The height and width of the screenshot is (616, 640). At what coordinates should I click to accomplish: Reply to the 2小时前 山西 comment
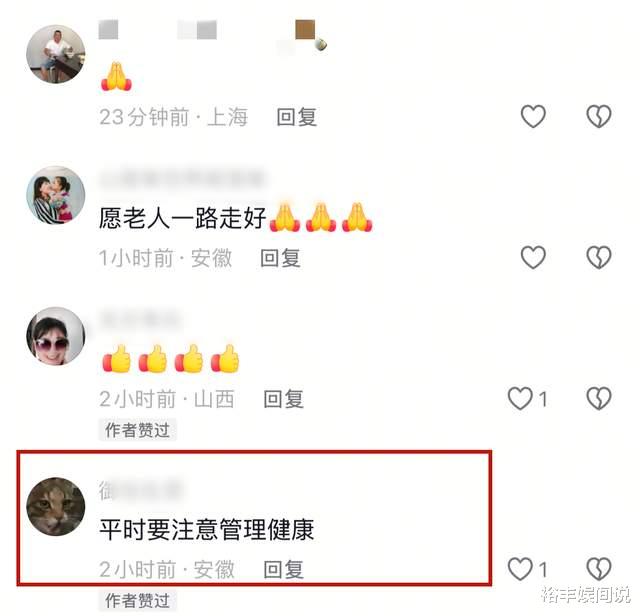(283, 399)
